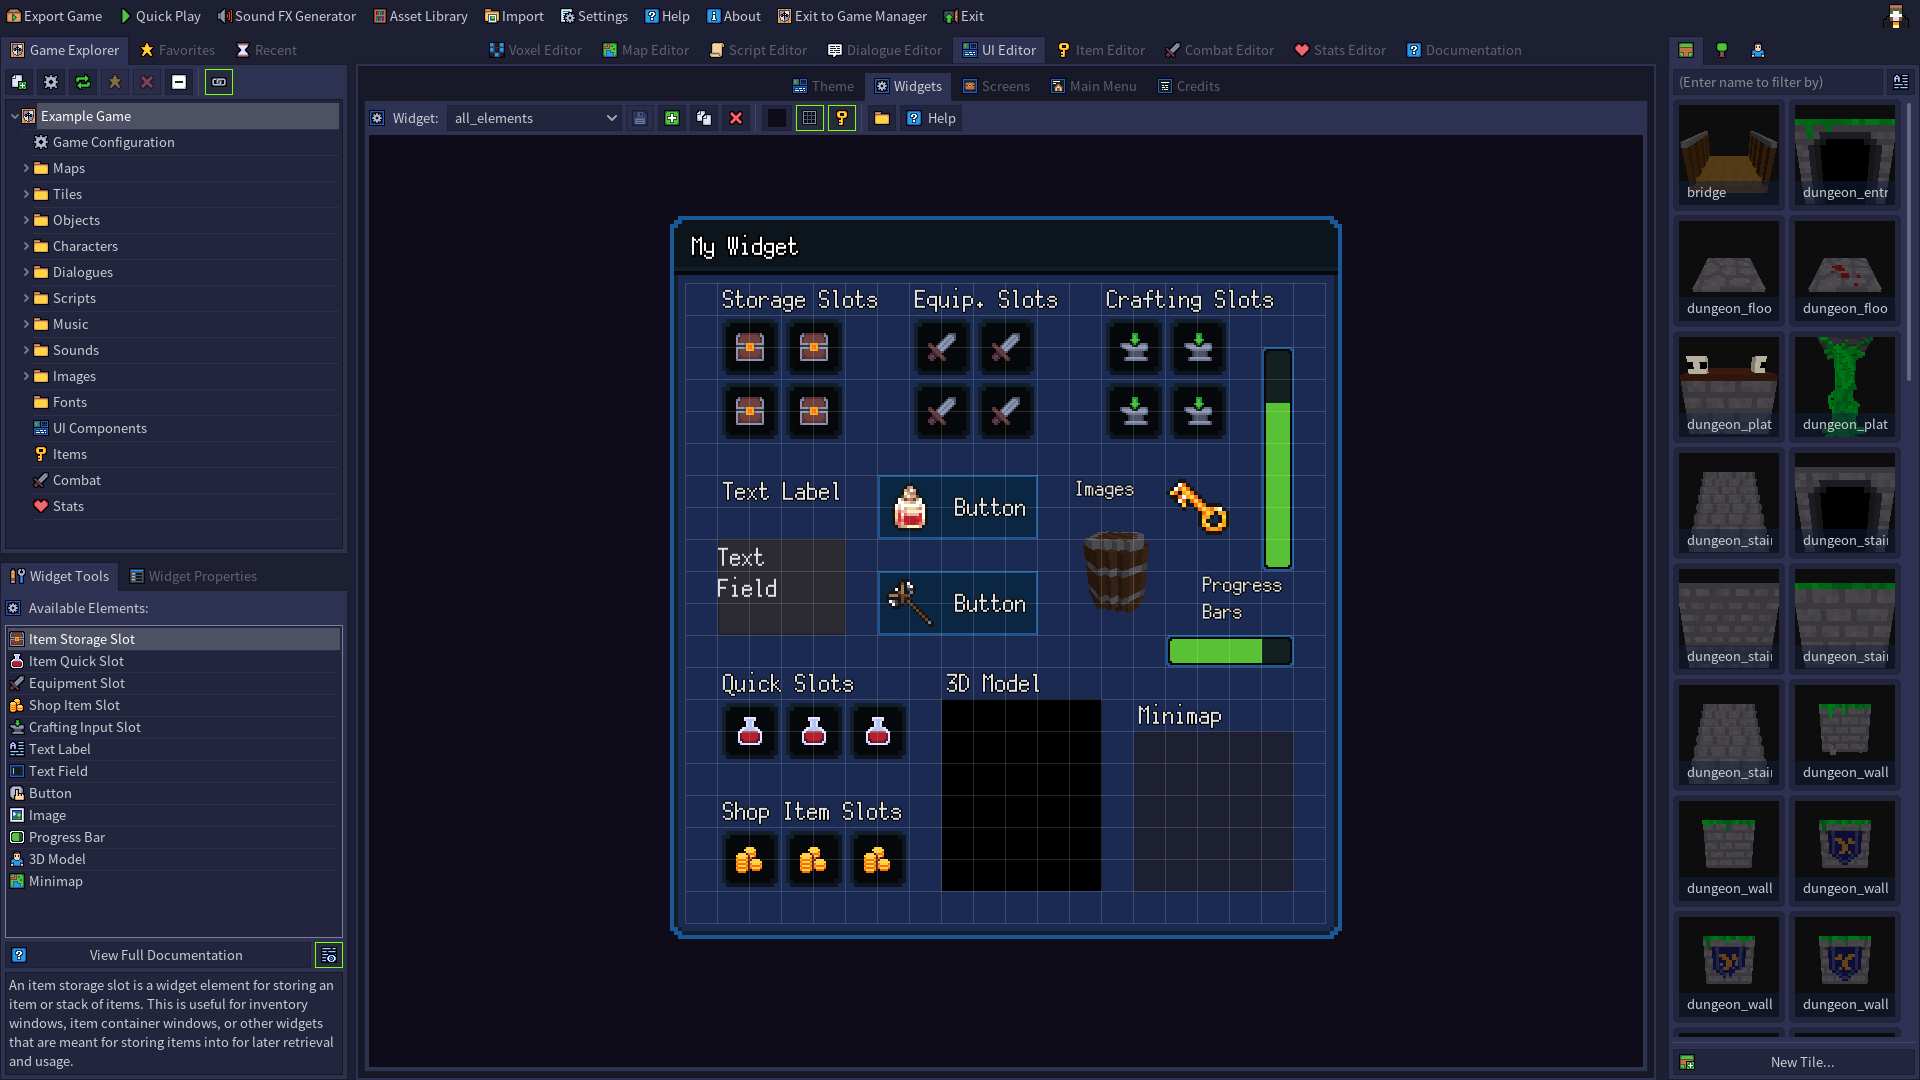Select the Crafting Input Slot element
Screen dimensions: 1920x1080
click(x=174, y=727)
